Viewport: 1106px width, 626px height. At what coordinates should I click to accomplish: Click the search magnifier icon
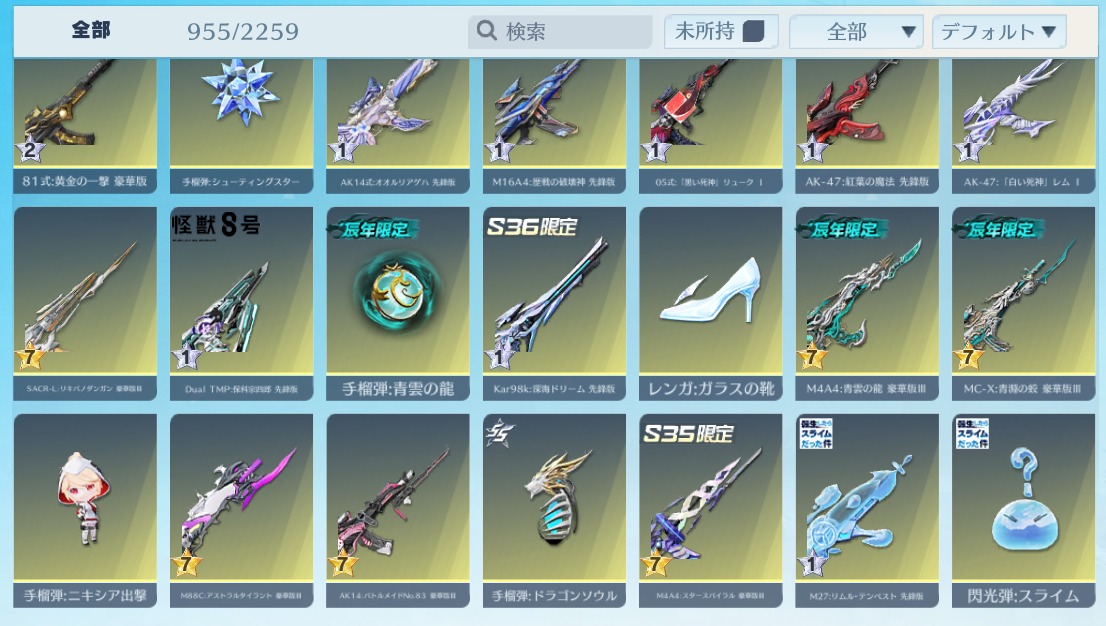click(x=487, y=30)
